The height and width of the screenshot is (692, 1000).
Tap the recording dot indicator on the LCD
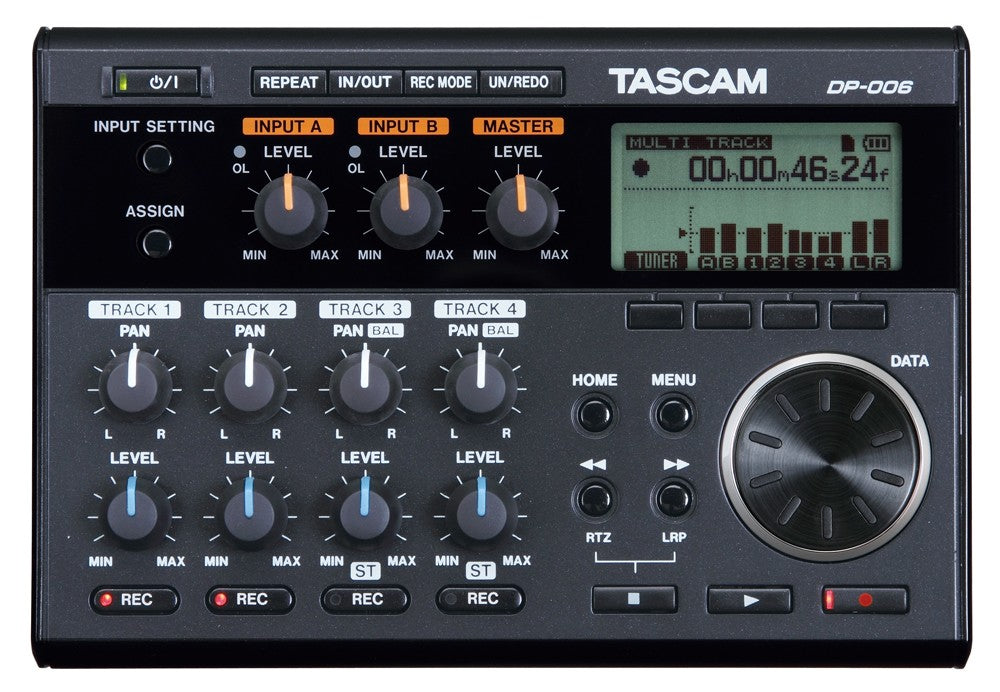click(x=640, y=168)
